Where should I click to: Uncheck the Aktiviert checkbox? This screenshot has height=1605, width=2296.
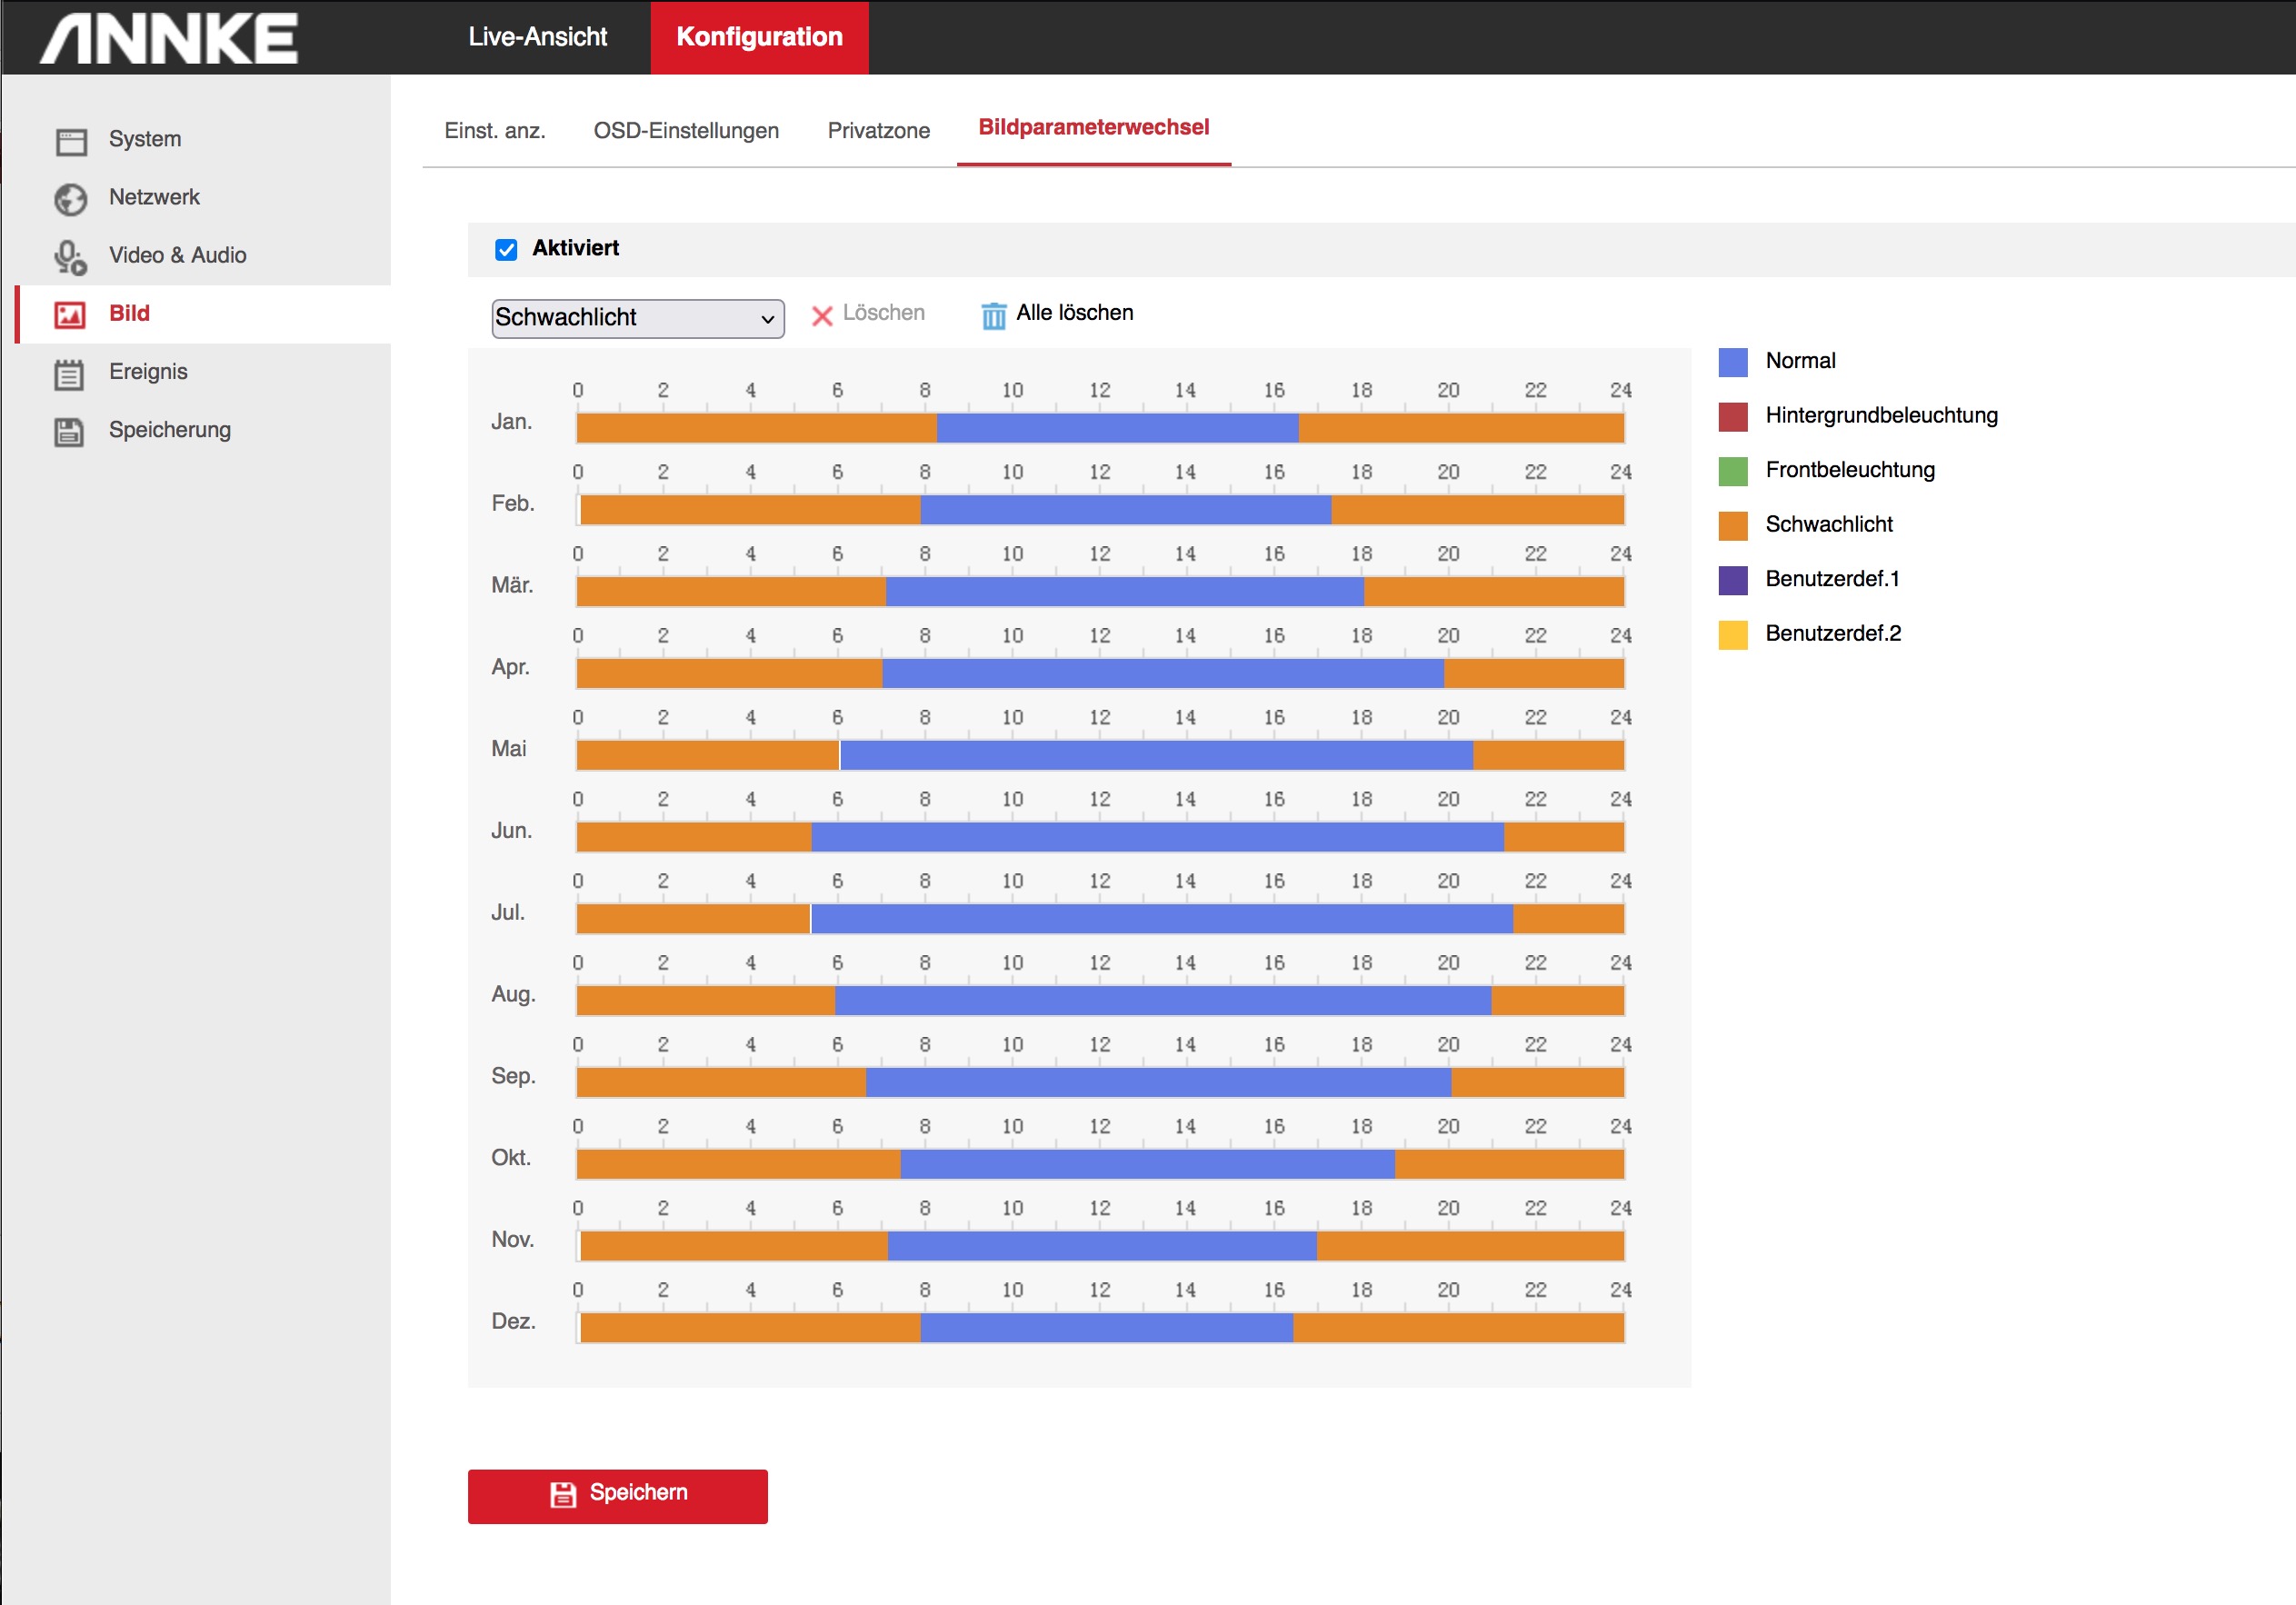click(x=506, y=249)
